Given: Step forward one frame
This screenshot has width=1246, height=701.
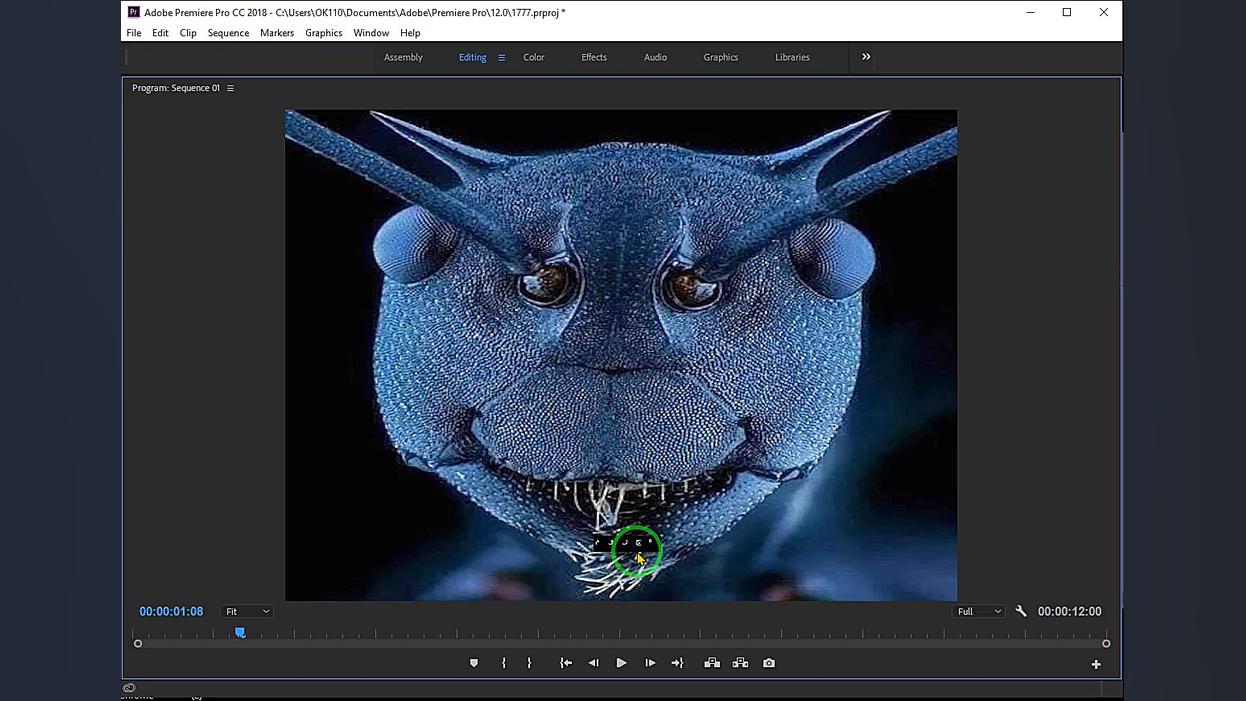Looking at the screenshot, I should (650, 663).
